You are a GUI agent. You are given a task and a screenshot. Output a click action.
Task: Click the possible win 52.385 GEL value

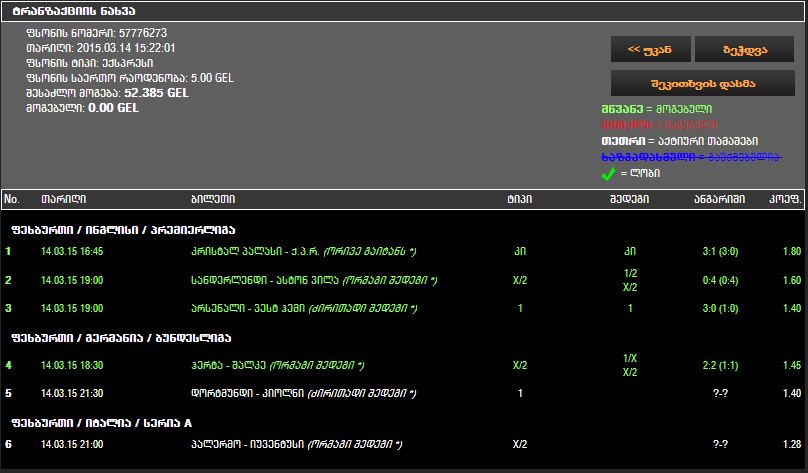click(157, 93)
